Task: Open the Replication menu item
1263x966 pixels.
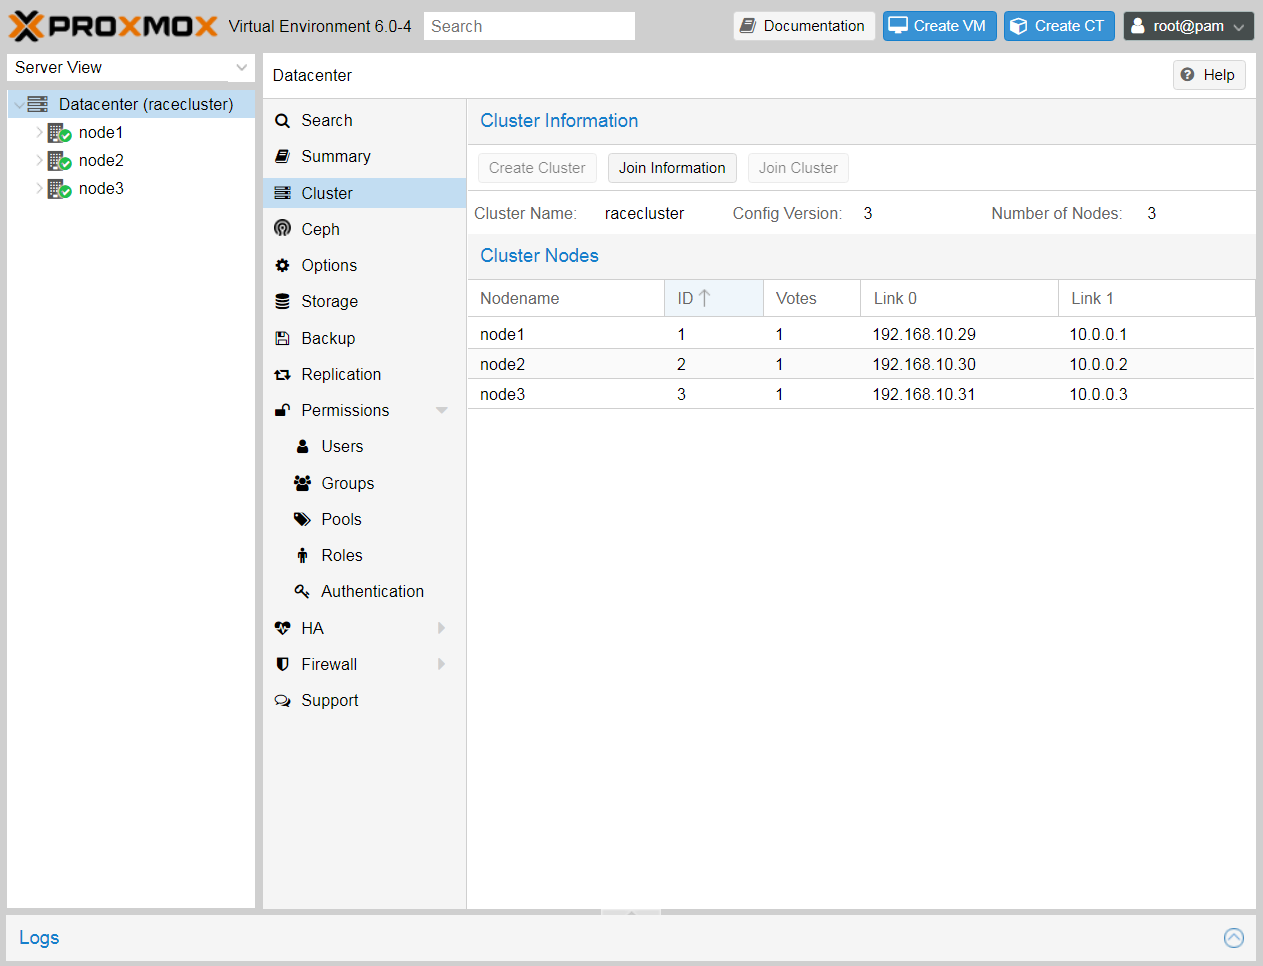Action: click(x=365, y=374)
